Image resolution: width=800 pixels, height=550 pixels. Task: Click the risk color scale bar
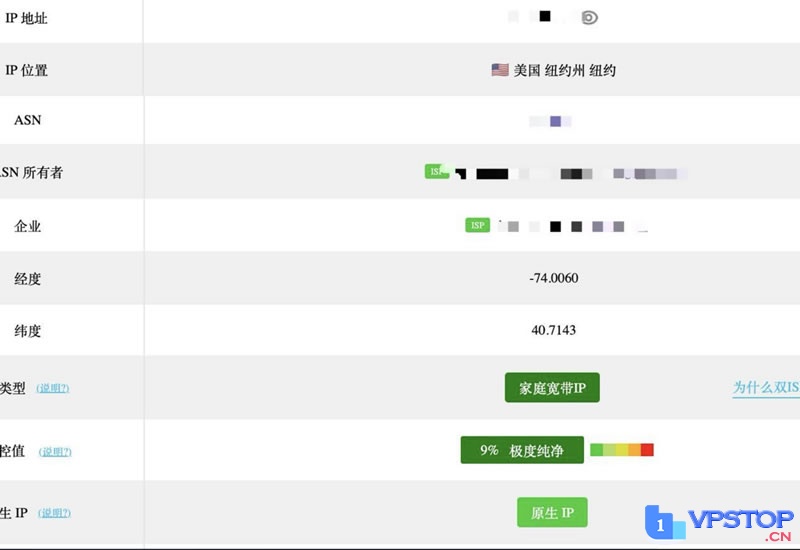point(621,449)
